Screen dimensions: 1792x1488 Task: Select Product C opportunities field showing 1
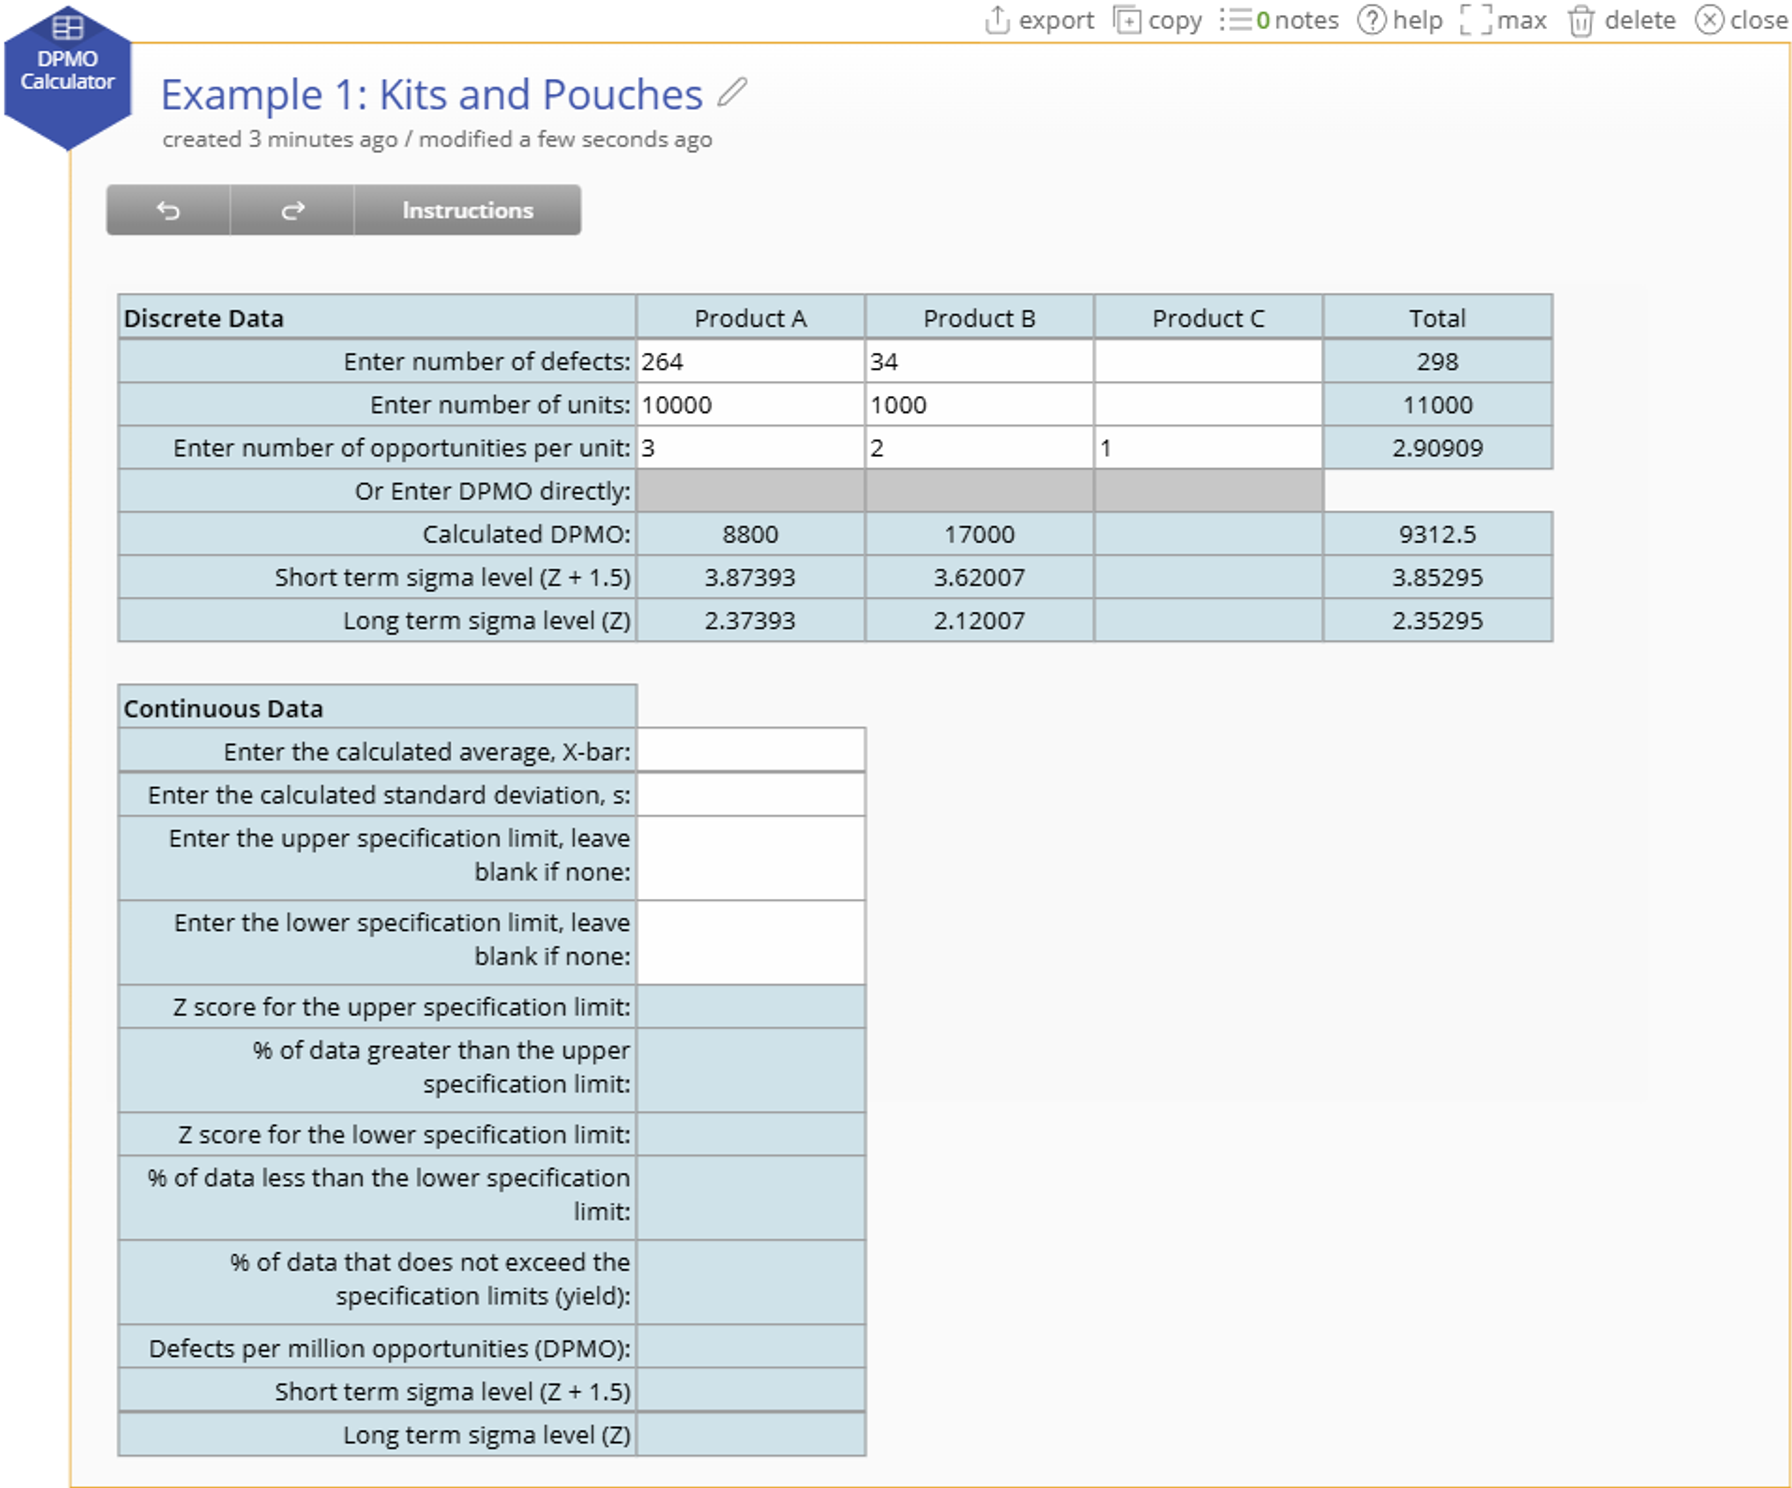[x=1208, y=447]
